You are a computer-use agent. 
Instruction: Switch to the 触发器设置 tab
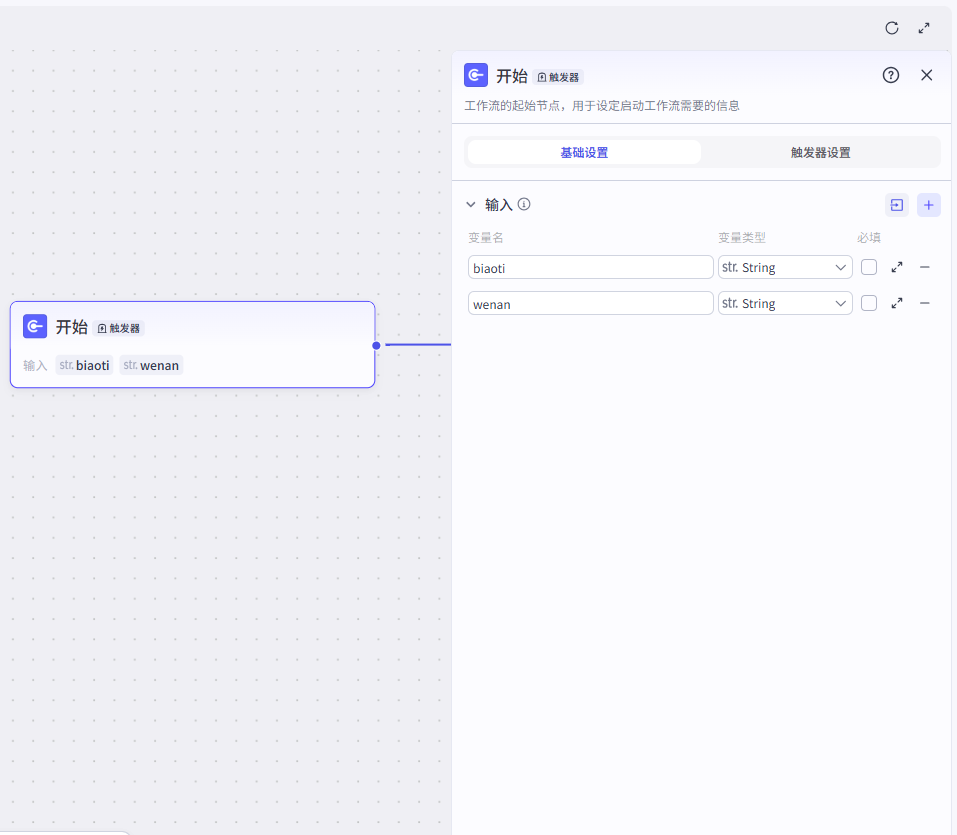[820, 153]
